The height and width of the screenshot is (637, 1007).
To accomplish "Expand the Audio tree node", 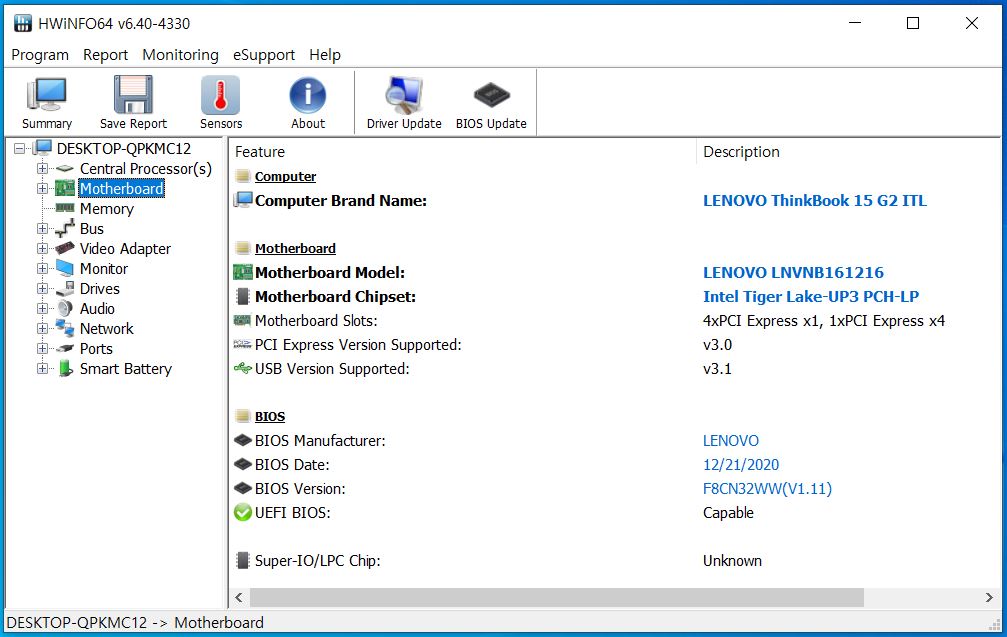I will tap(42, 309).
